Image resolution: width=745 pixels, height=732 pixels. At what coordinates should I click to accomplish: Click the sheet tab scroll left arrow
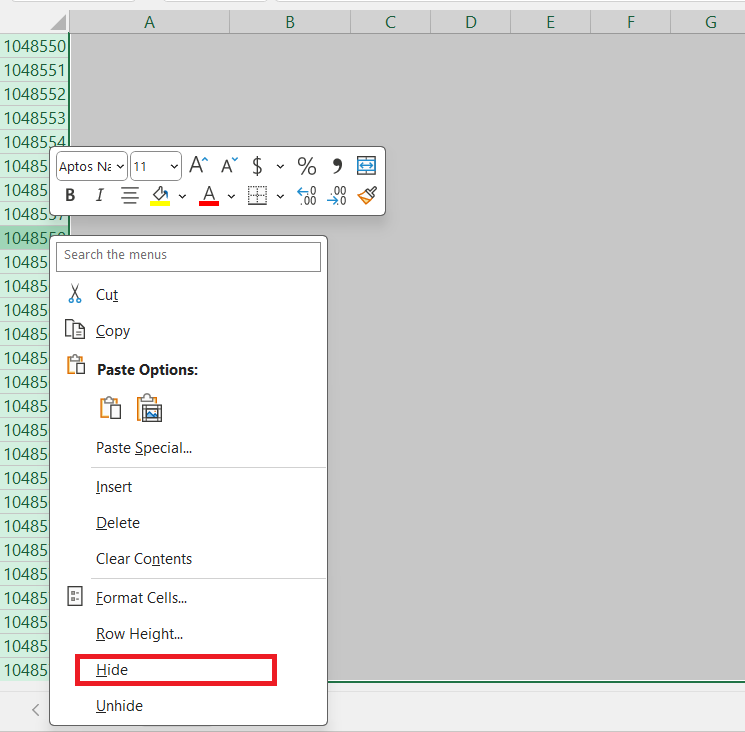(36, 710)
